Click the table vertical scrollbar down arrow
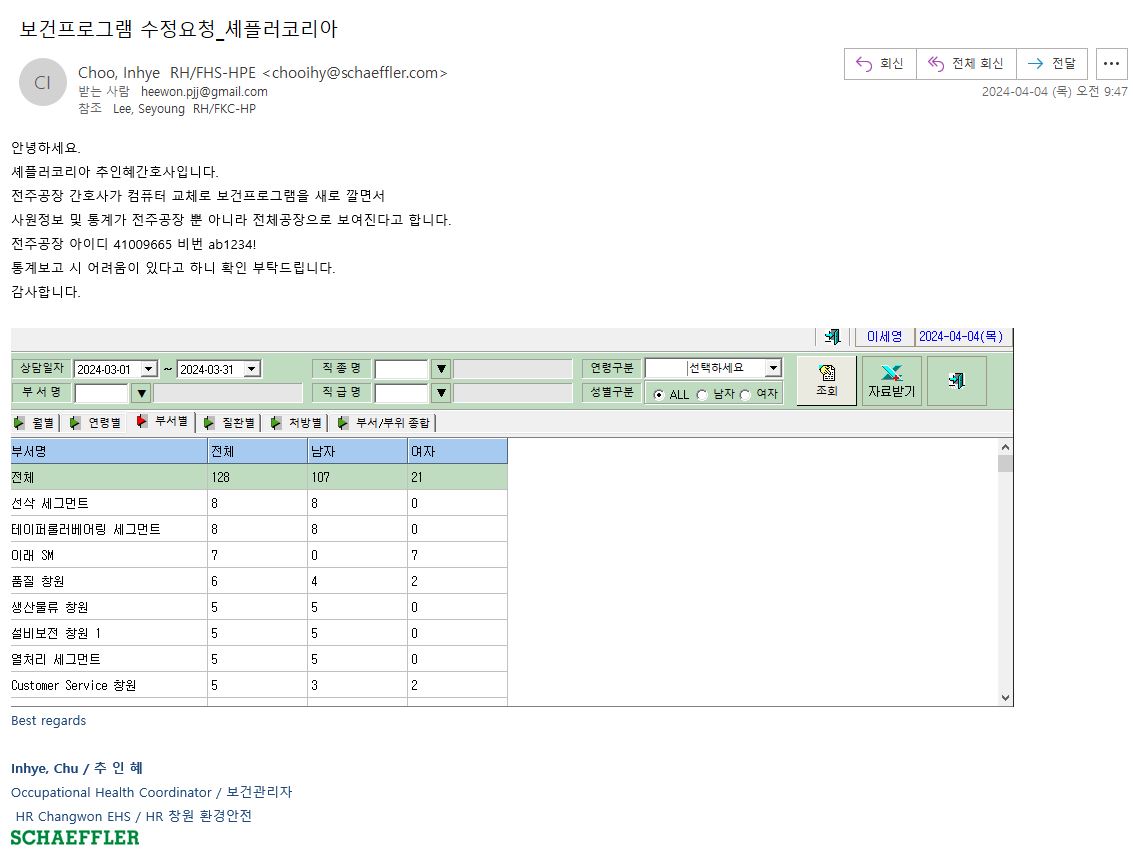Viewport: 1133px width, 858px height. [x=1005, y=698]
